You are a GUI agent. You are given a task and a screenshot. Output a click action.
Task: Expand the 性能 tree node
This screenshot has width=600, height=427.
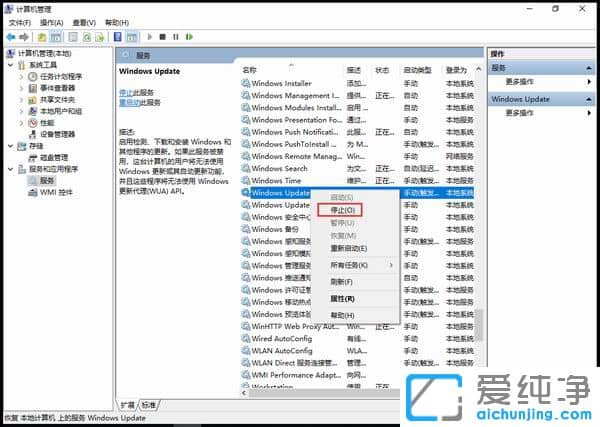[x=21, y=123]
